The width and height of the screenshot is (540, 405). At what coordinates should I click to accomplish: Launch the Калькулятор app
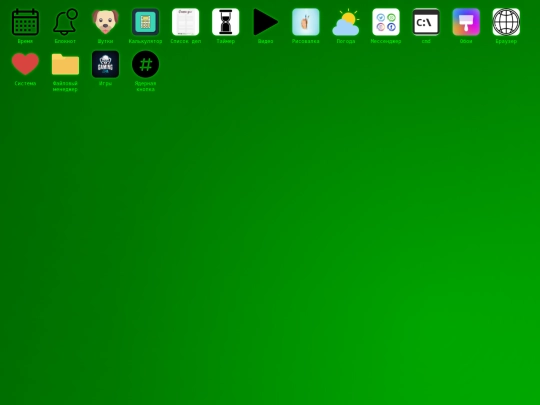145,22
